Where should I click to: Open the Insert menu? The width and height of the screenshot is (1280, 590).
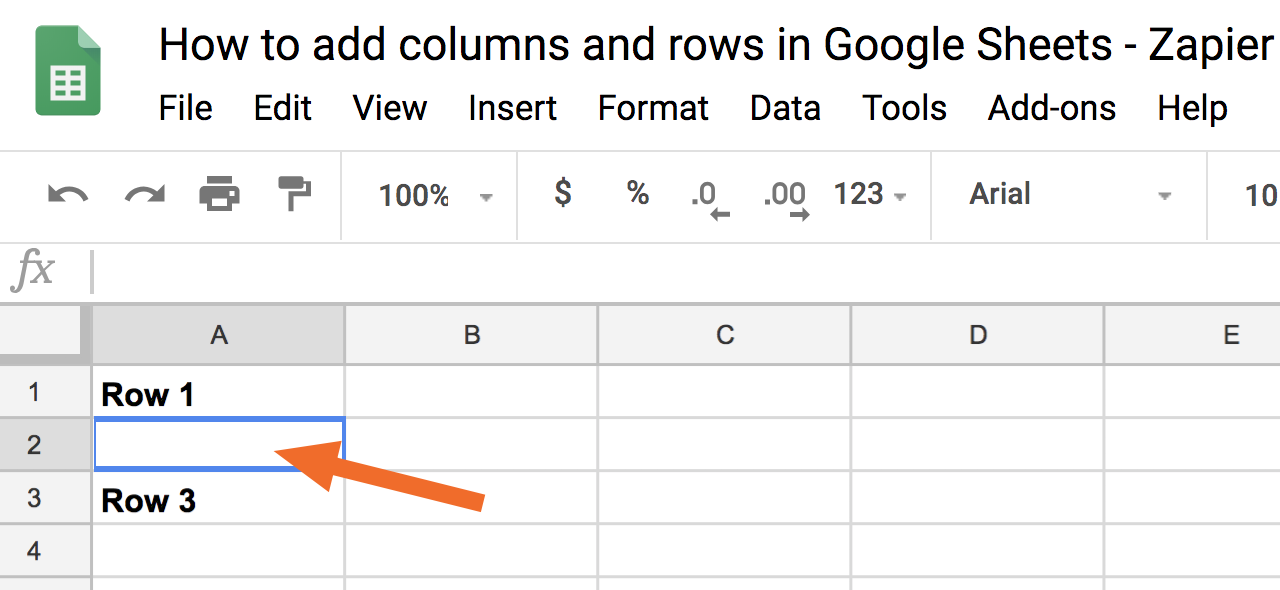pyautogui.click(x=513, y=108)
